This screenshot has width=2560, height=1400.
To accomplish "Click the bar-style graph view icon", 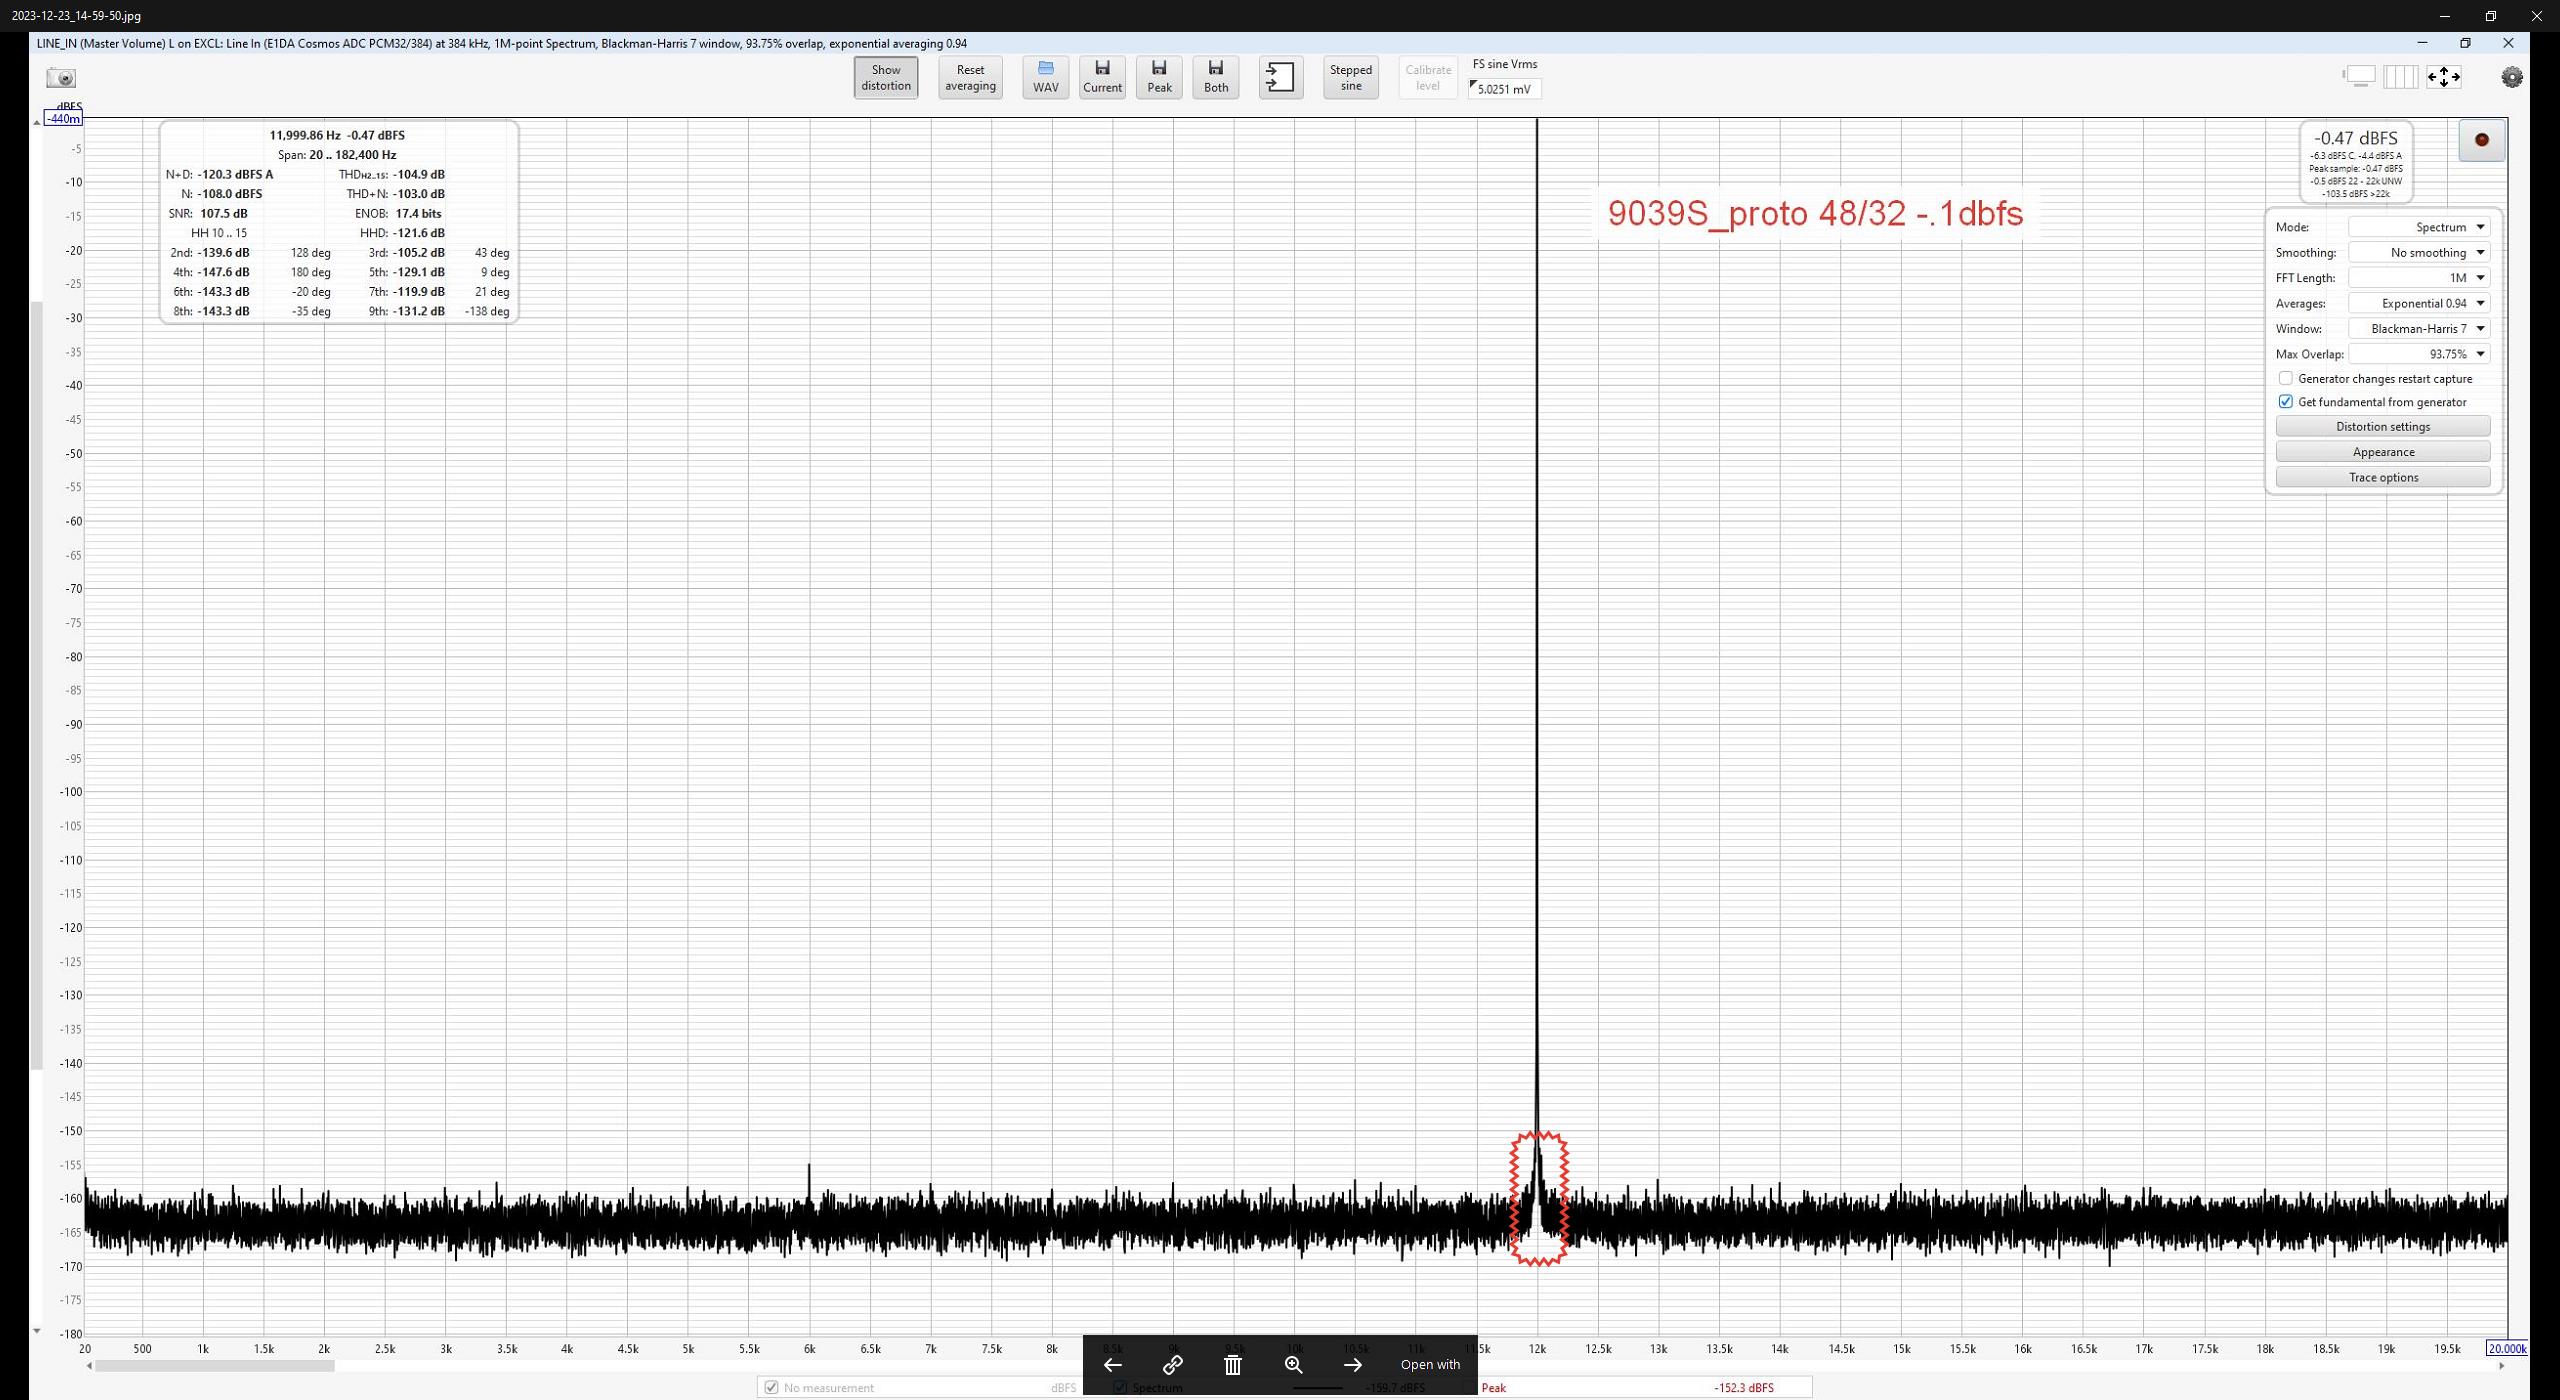I will click(2401, 76).
